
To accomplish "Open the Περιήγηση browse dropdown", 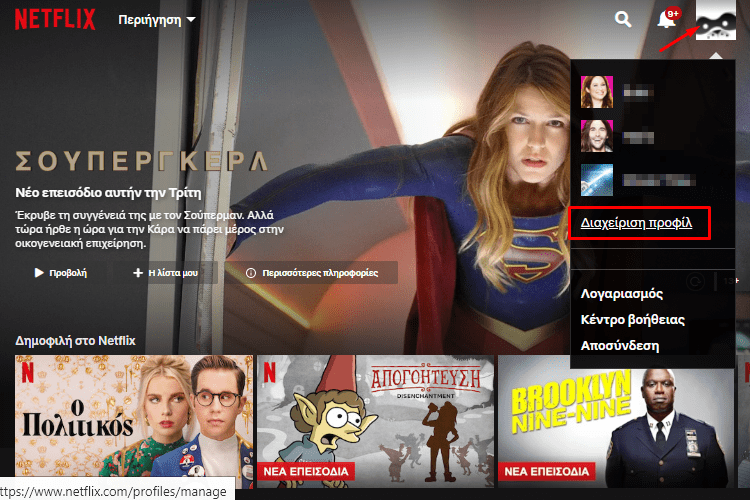I will [x=157, y=20].
